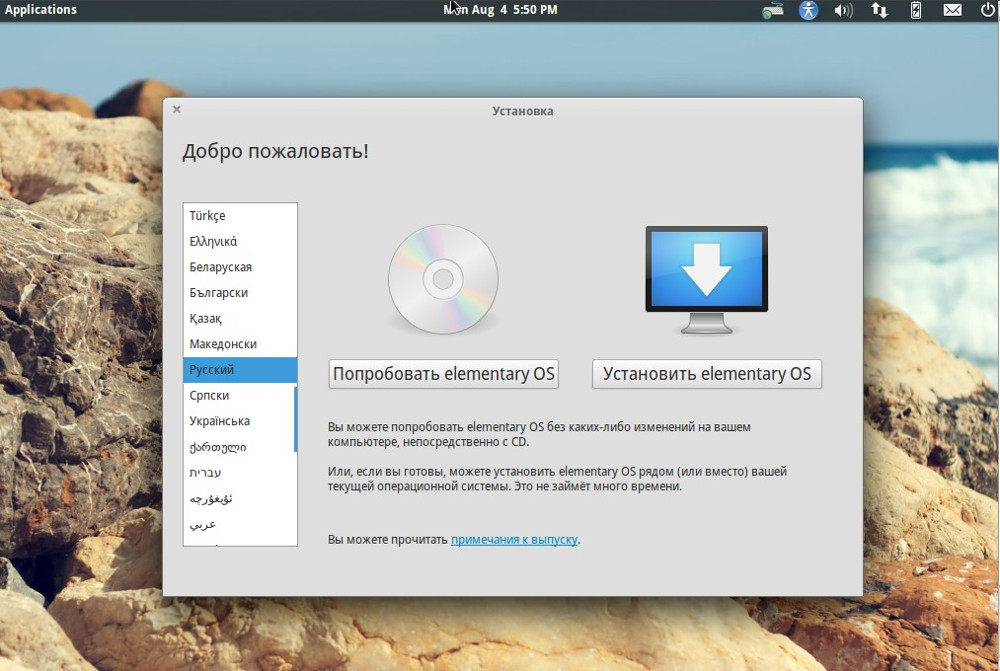Select Українська in language list

[239, 421]
